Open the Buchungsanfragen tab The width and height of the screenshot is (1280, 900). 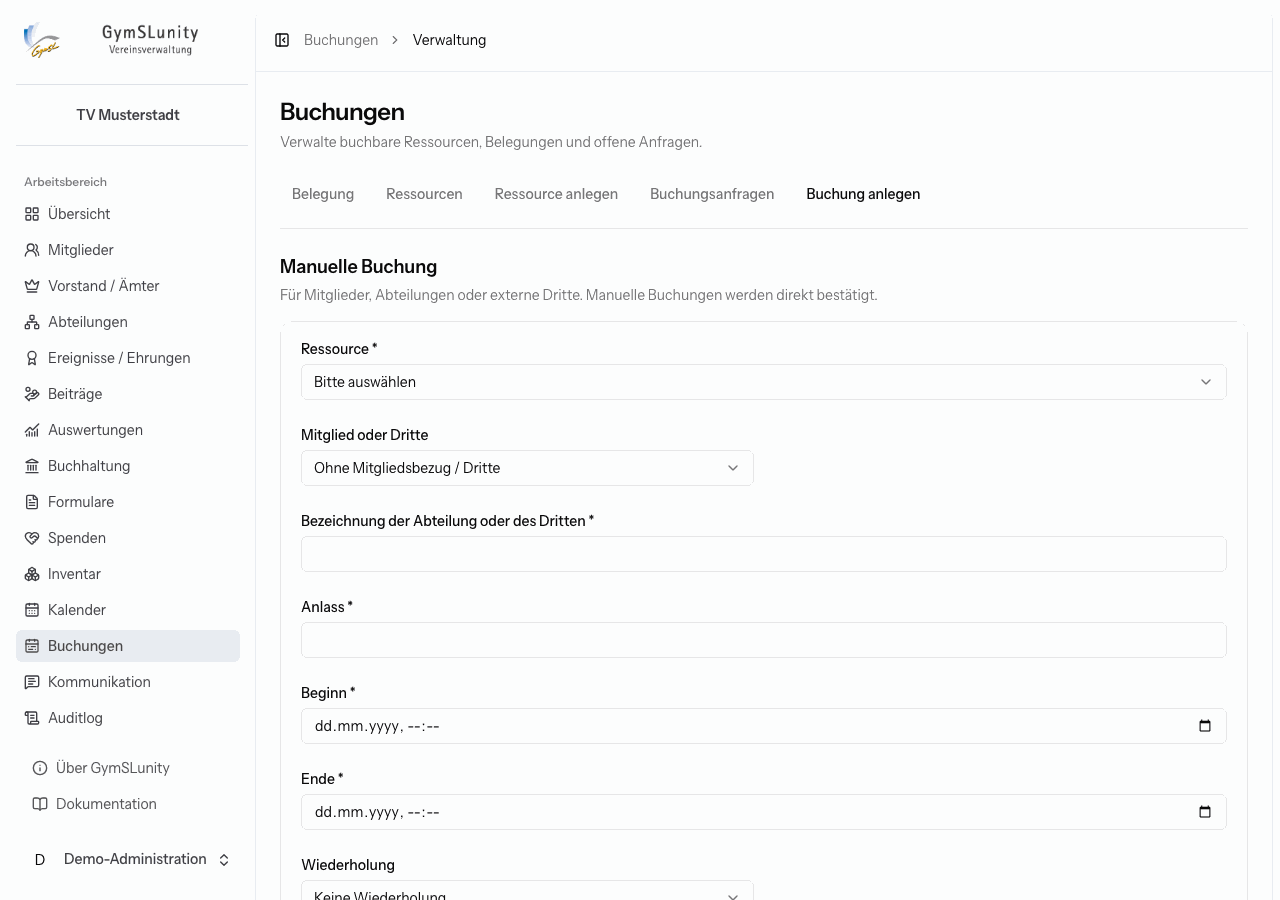tap(712, 194)
